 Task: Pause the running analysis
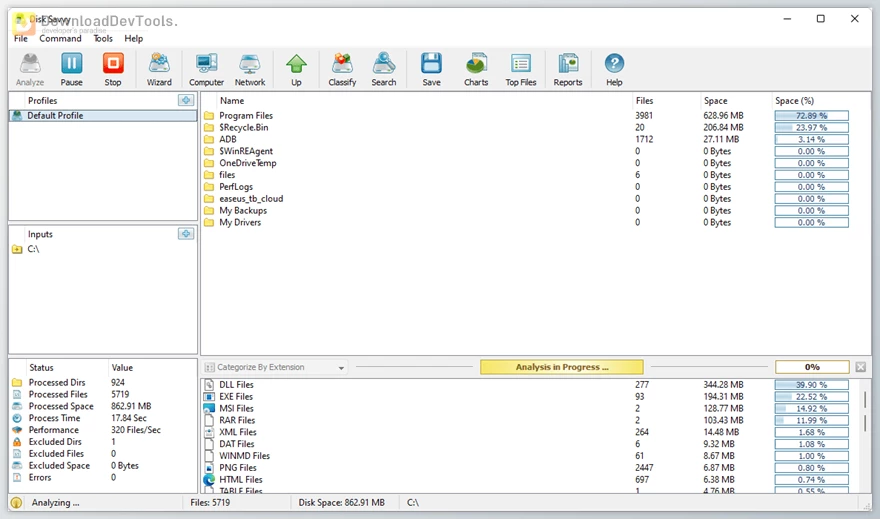tap(71, 70)
